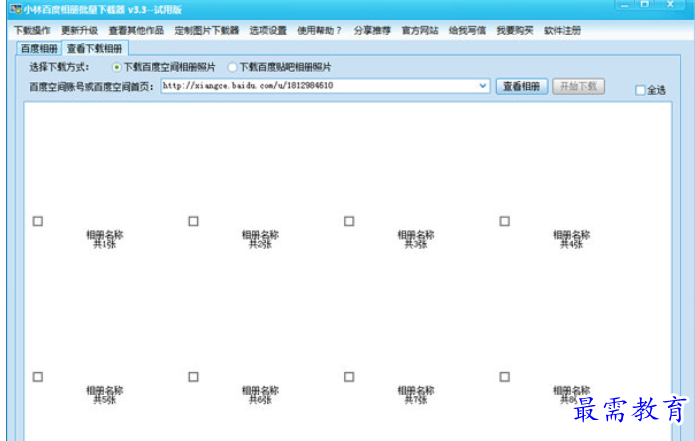Screen dimensions: 695x441
Task: Switch to the 查看下载相册 tab
Action: [x=94, y=48]
